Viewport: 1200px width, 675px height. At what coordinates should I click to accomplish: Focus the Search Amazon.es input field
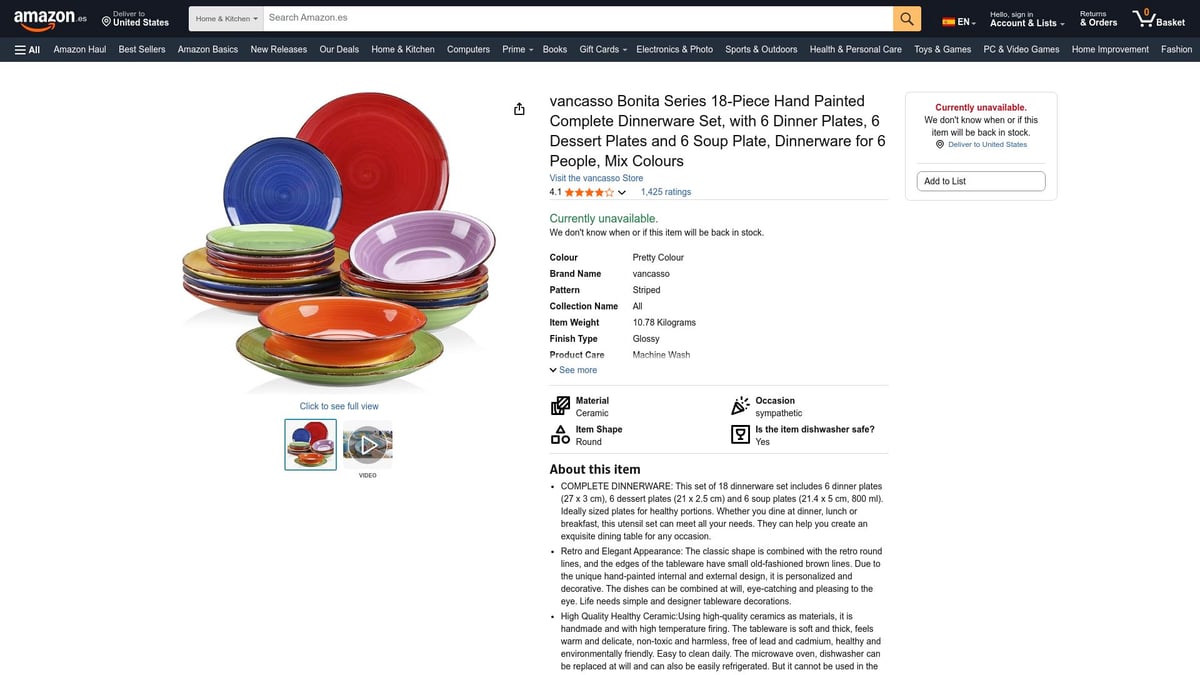pos(578,18)
